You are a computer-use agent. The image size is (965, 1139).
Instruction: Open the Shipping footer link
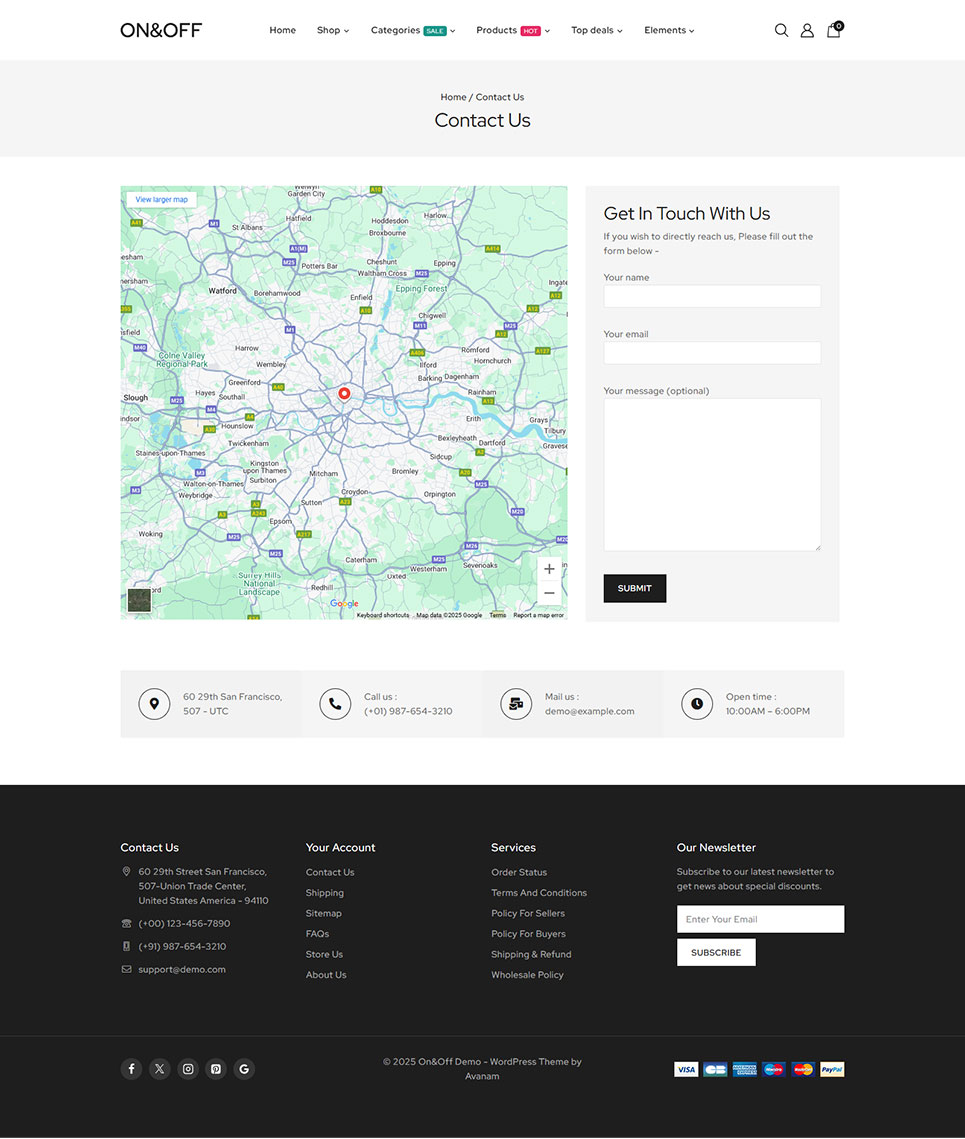[x=325, y=893]
